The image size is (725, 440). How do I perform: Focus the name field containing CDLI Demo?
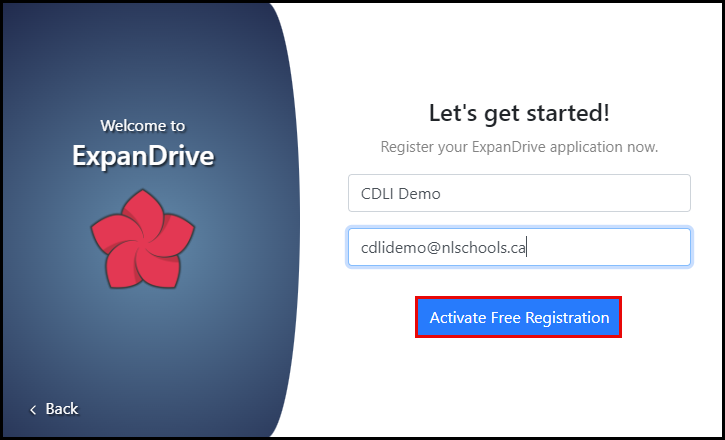(519, 193)
